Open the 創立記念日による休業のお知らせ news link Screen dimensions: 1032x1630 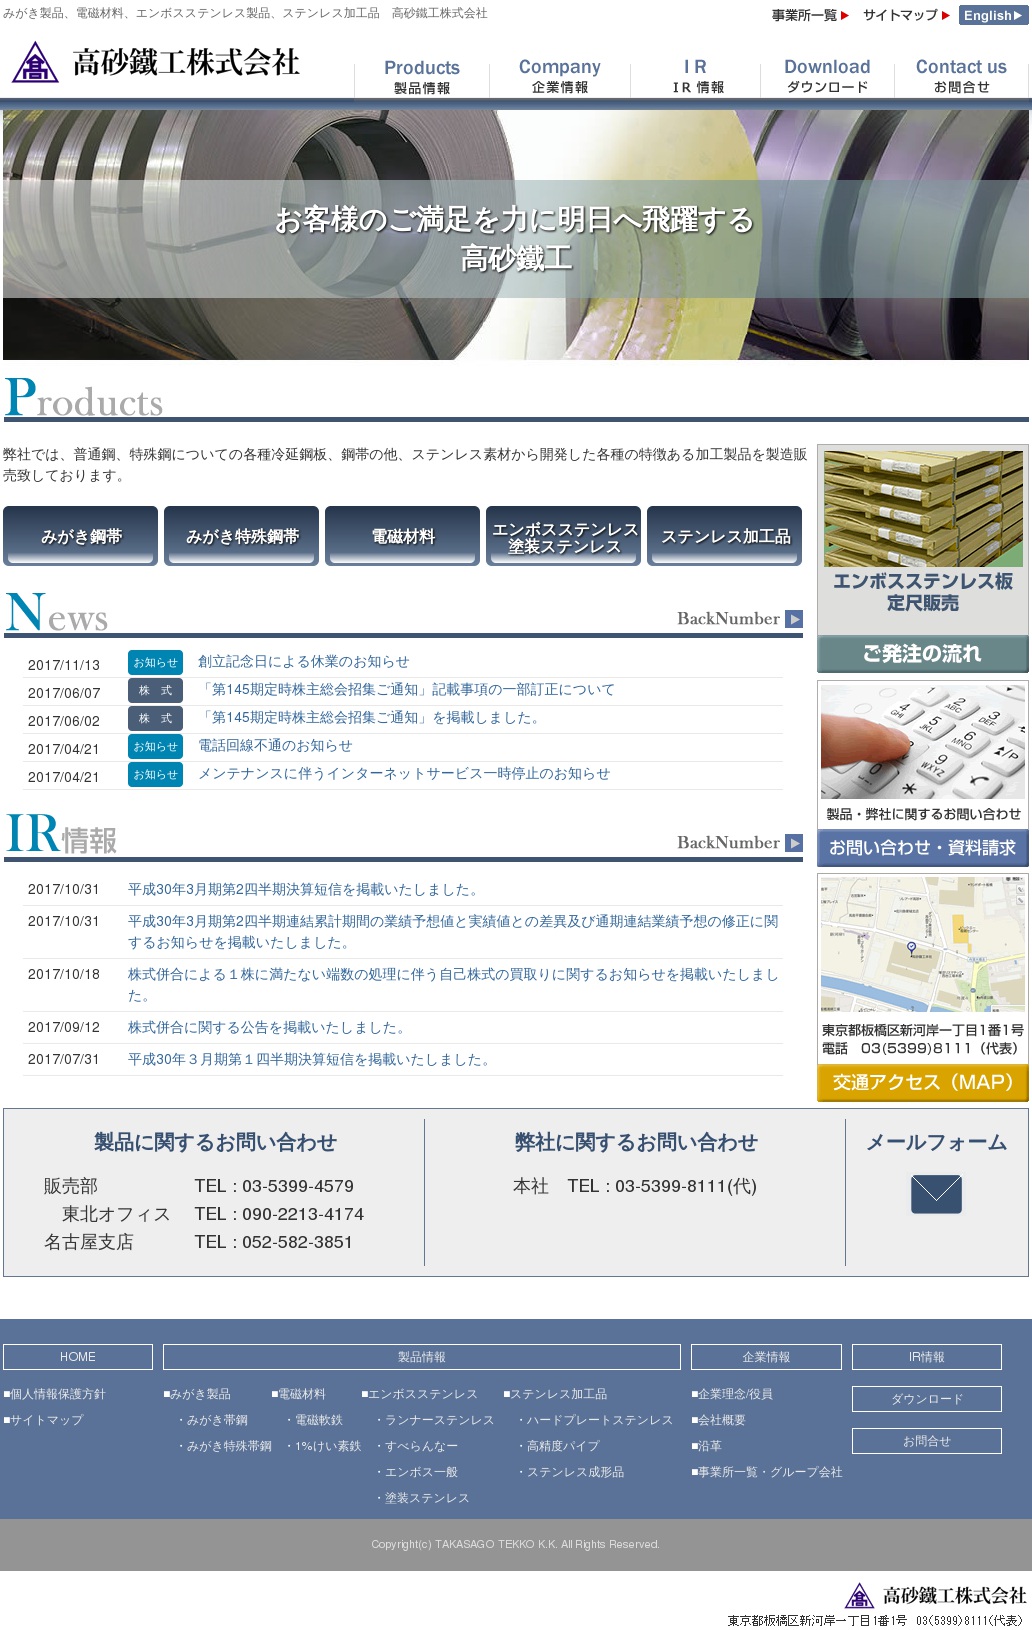(303, 662)
